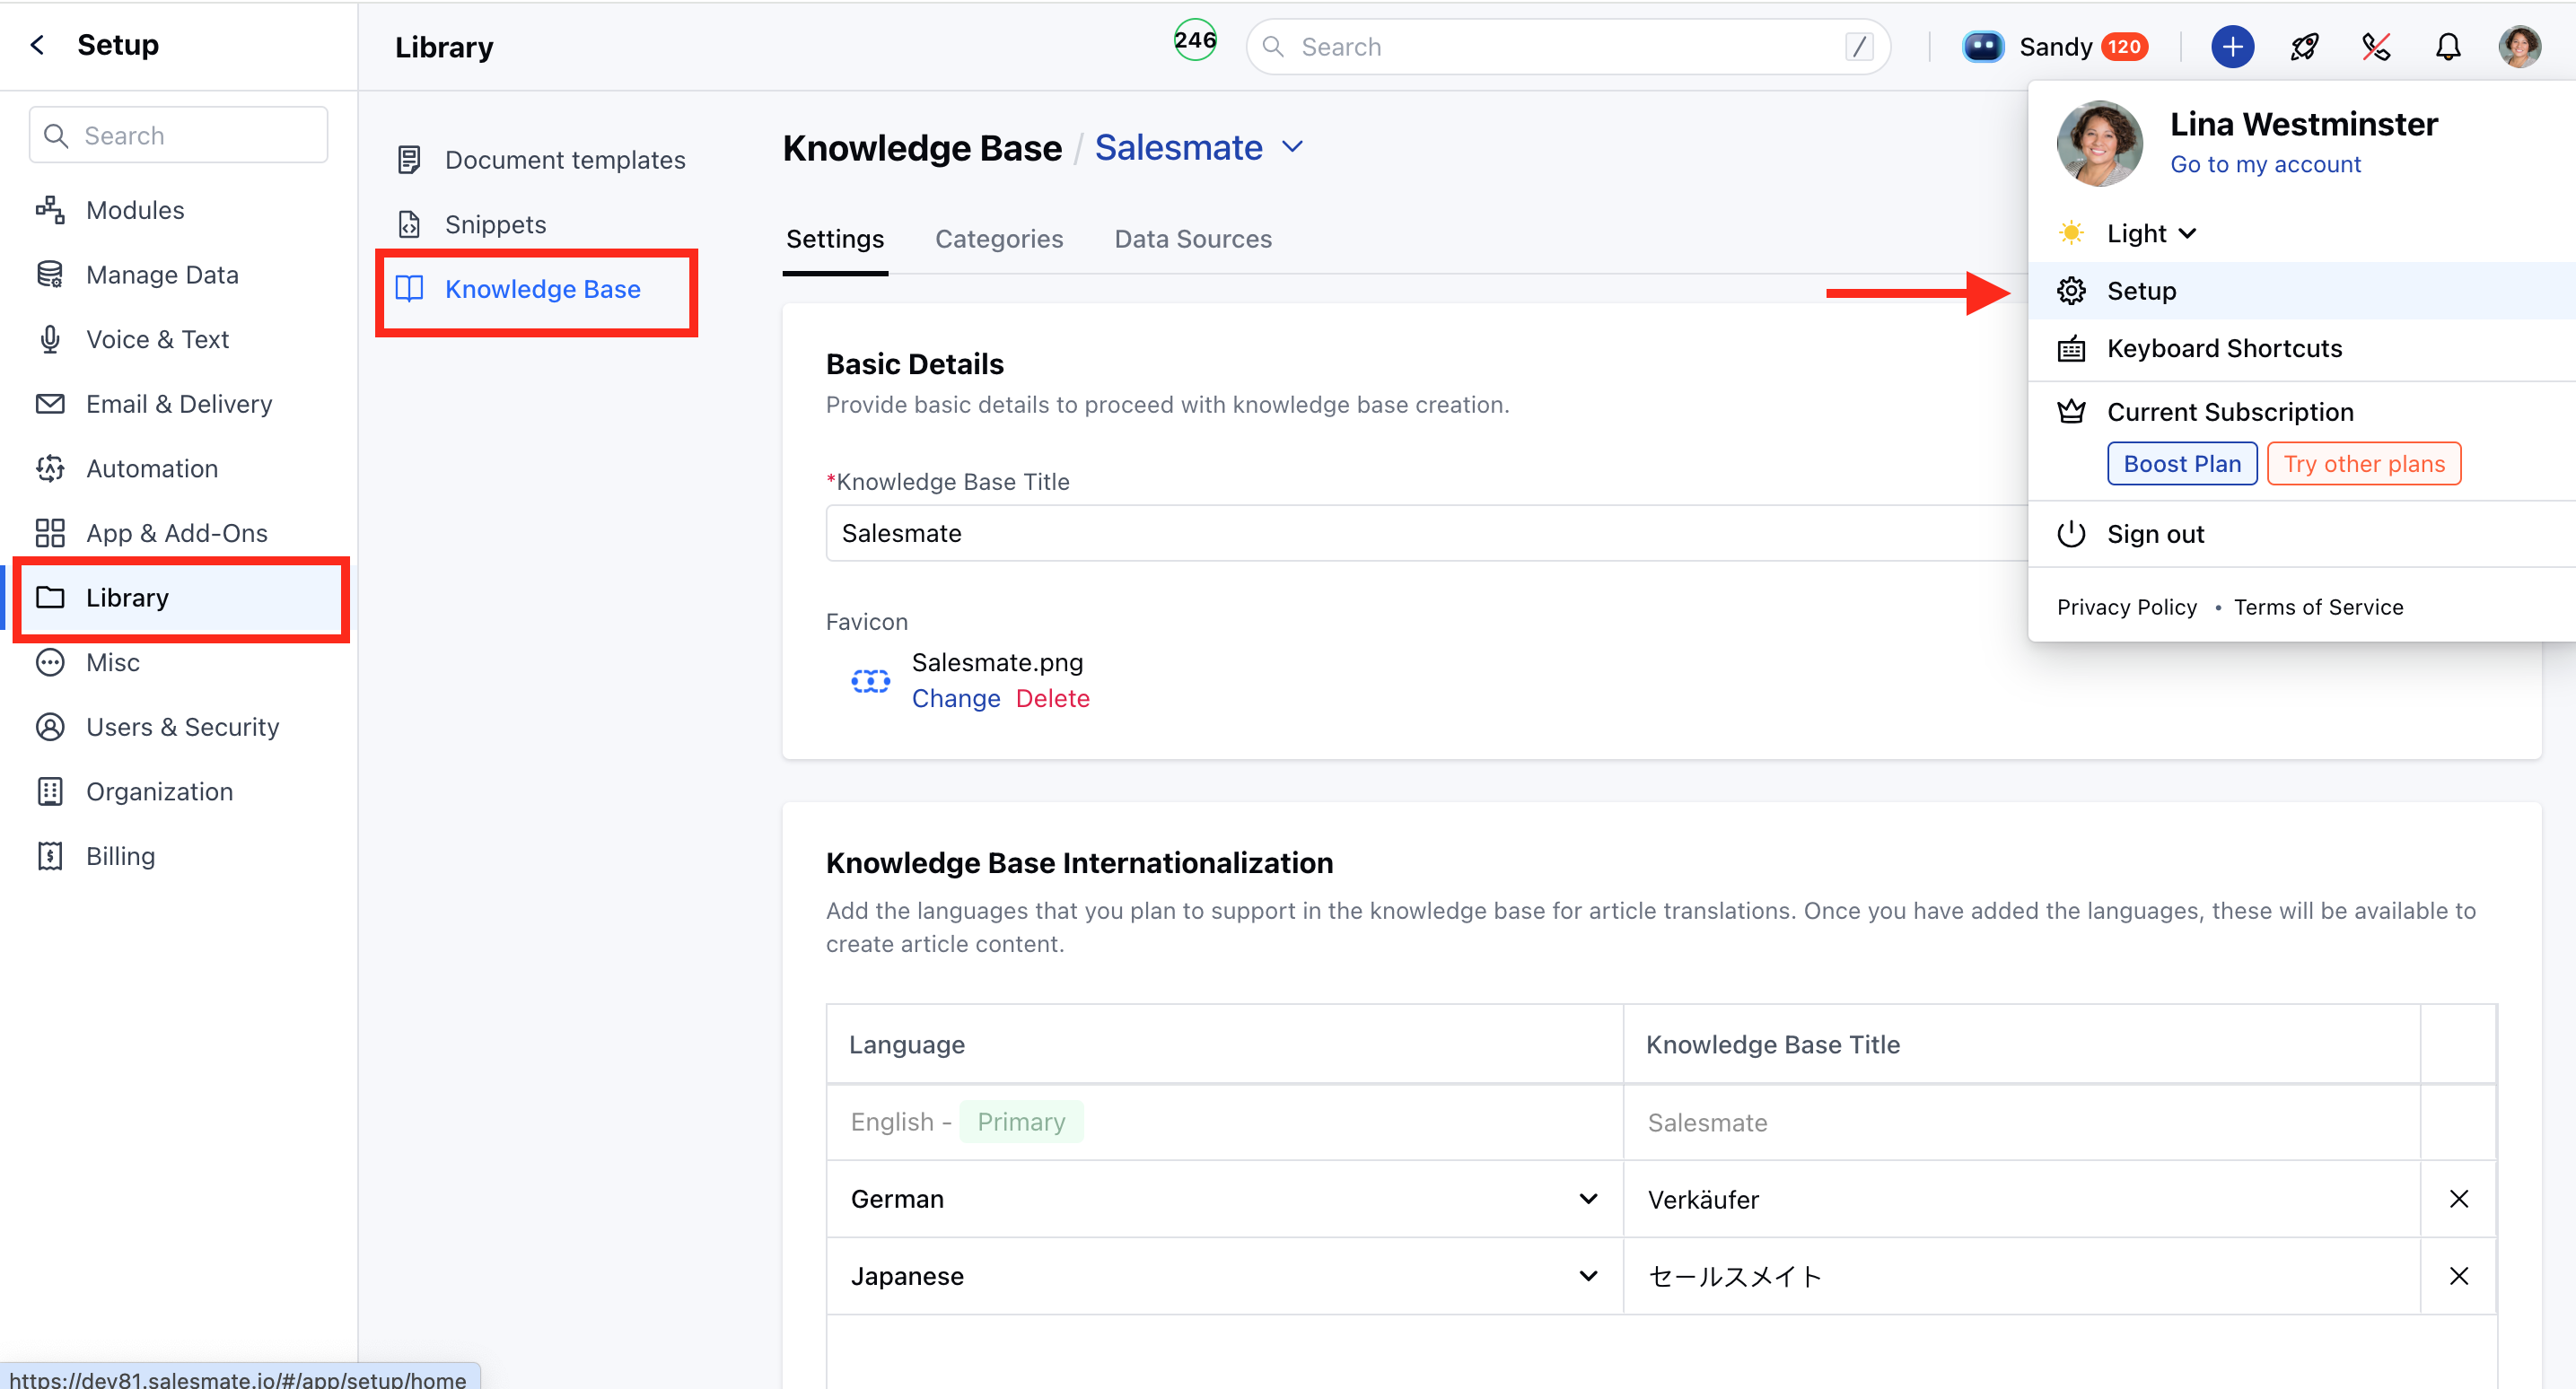
Task: Open the Automation section
Action: [x=152, y=469]
